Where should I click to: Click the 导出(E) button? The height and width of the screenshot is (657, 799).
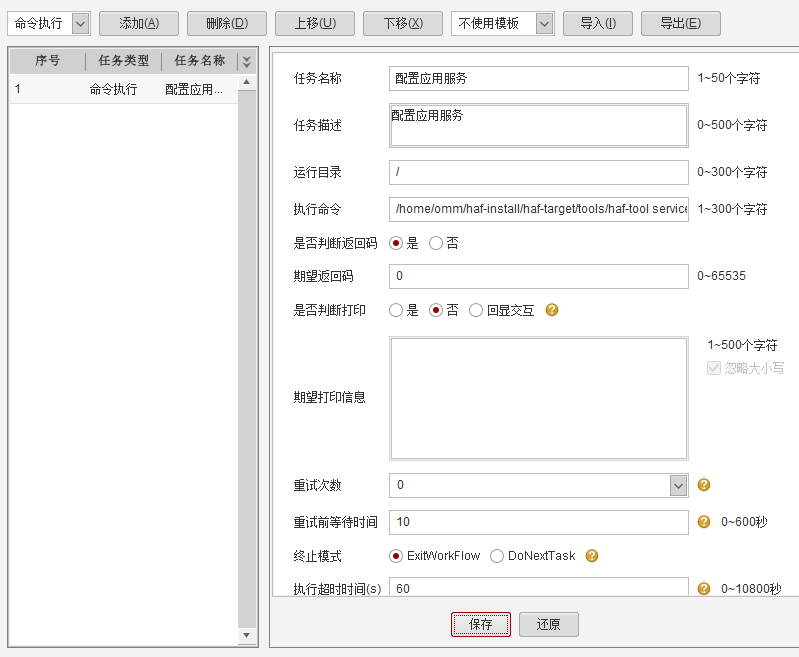point(681,23)
